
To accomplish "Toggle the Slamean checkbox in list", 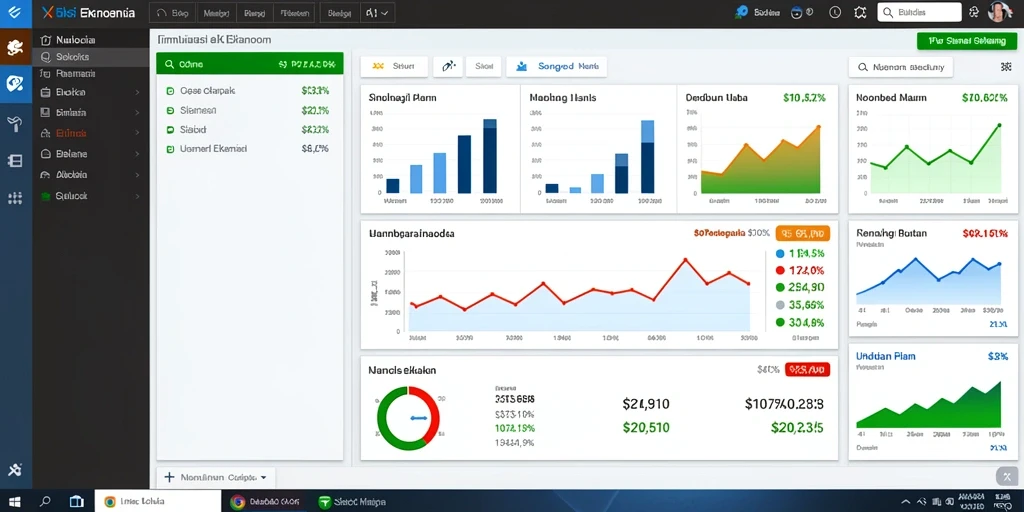I will click(170, 110).
